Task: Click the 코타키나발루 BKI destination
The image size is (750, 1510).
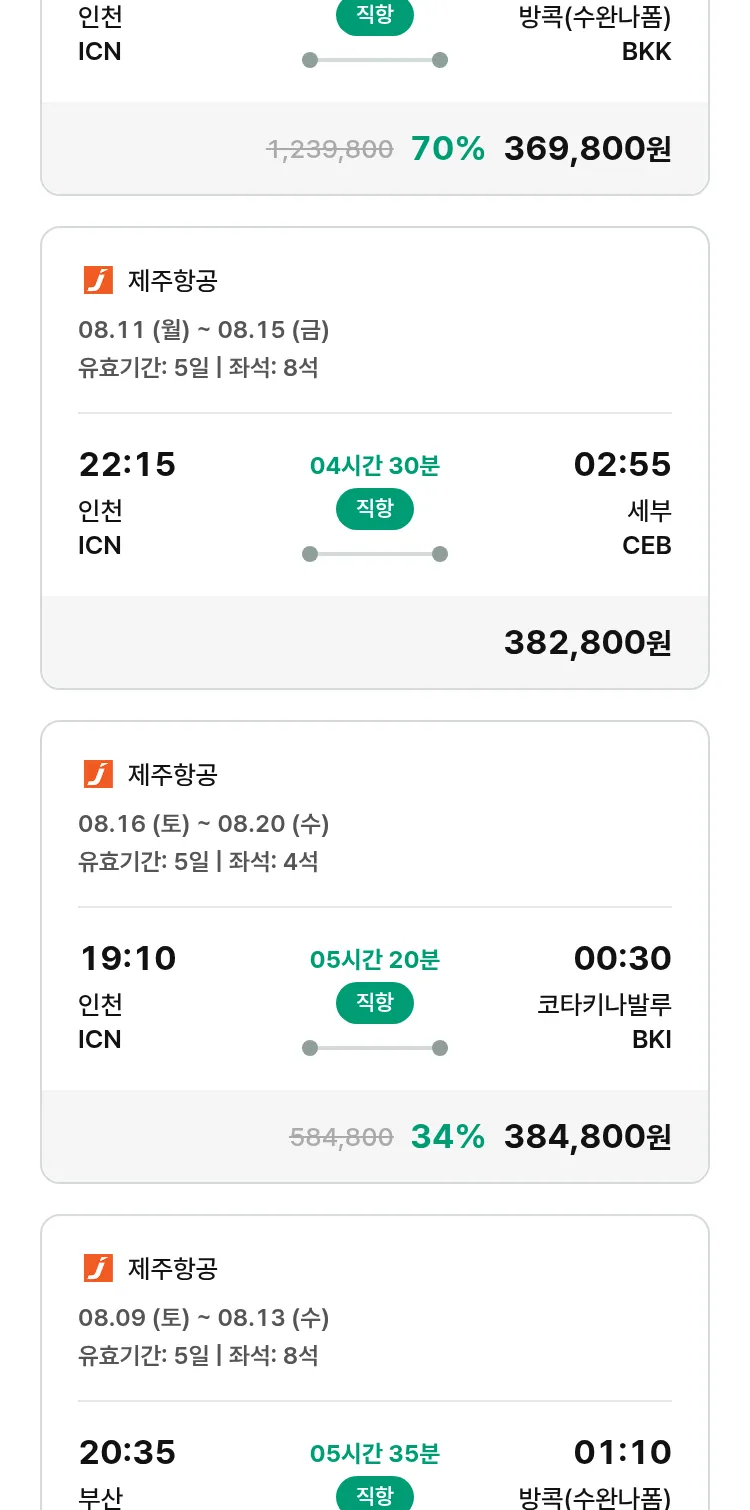Action: [x=604, y=1021]
